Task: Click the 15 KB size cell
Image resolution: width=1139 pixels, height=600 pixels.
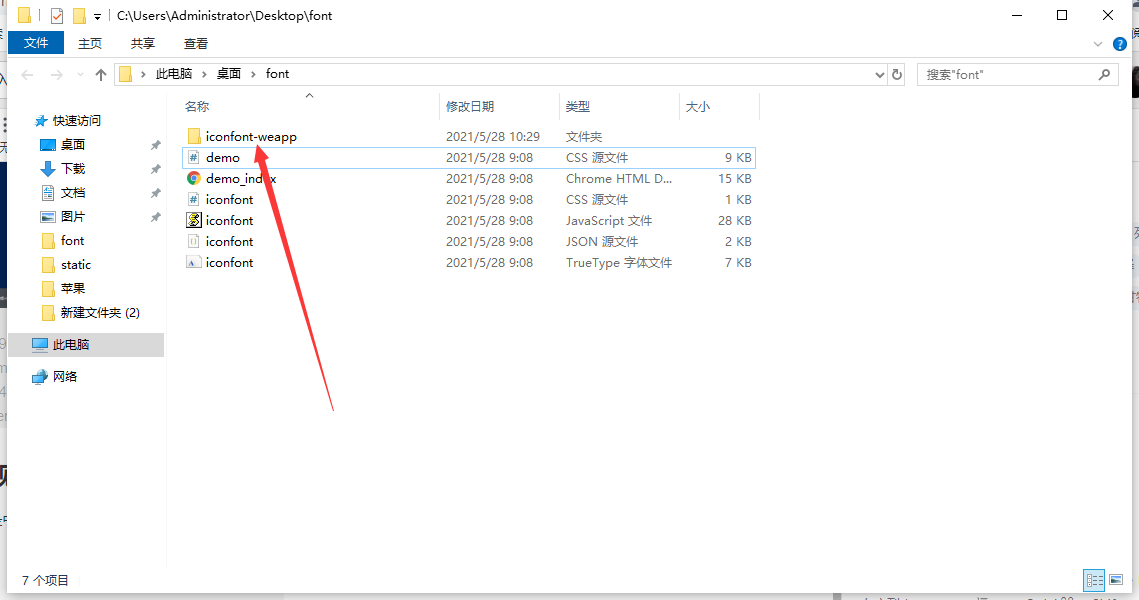Action: (734, 178)
